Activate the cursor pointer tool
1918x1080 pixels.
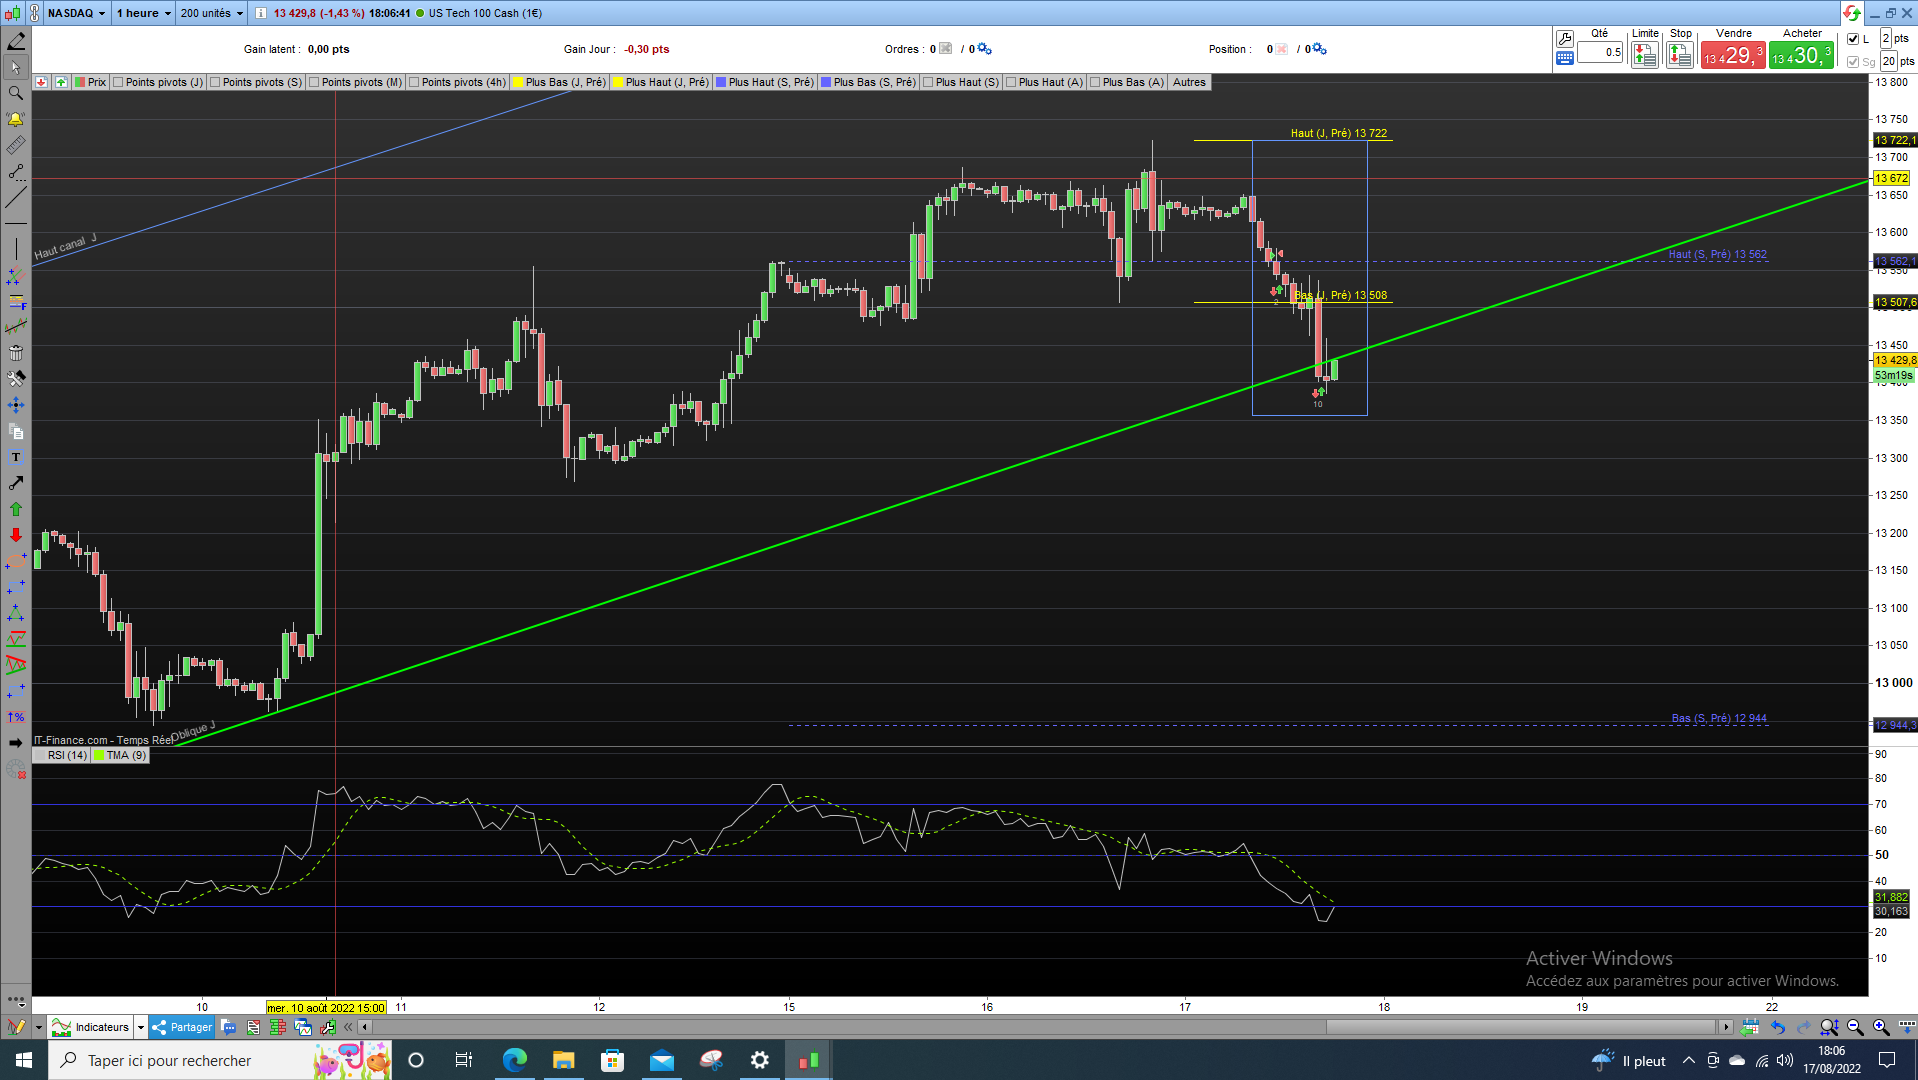point(16,68)
